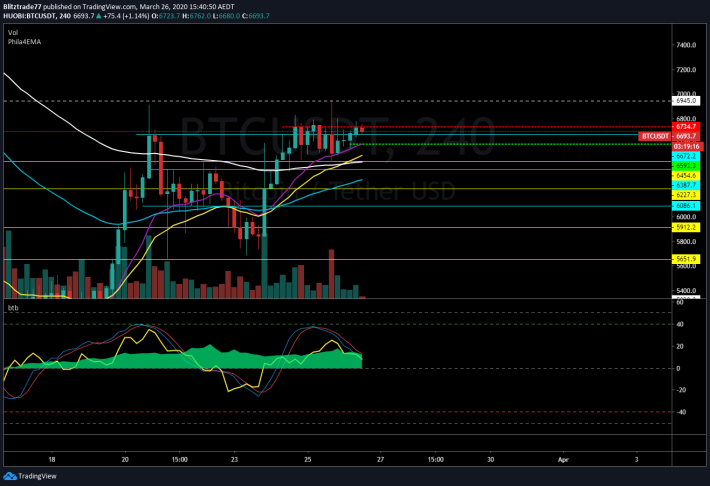Click the 5800.0 price axis tick

point(686,241)
